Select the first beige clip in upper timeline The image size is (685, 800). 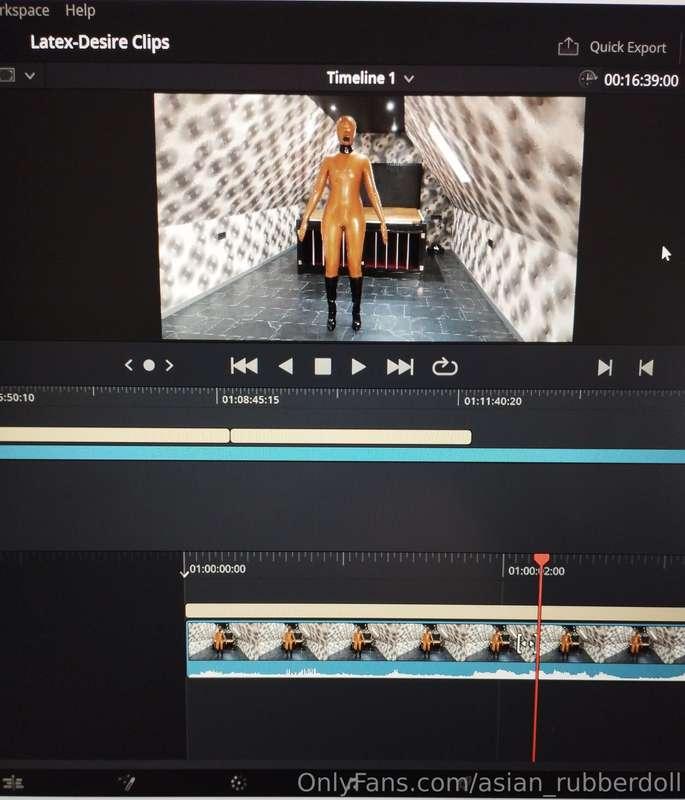(114, 435)
